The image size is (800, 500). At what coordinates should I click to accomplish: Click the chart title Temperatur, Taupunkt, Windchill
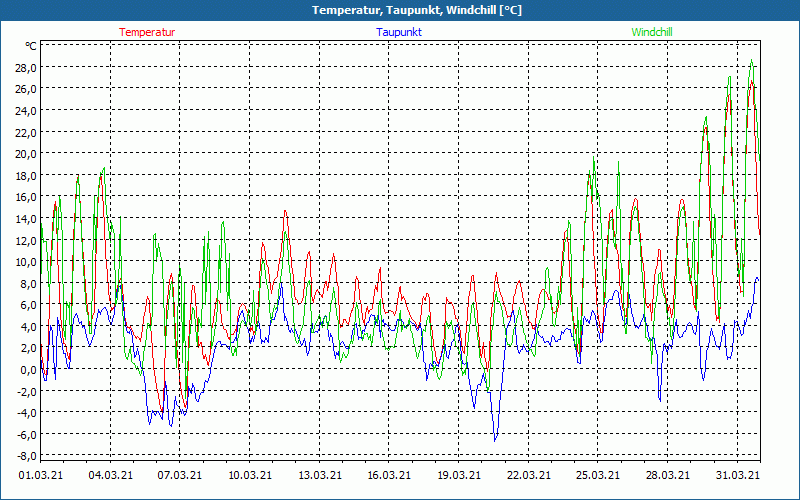pyautogui.click(x=417, y=10)
